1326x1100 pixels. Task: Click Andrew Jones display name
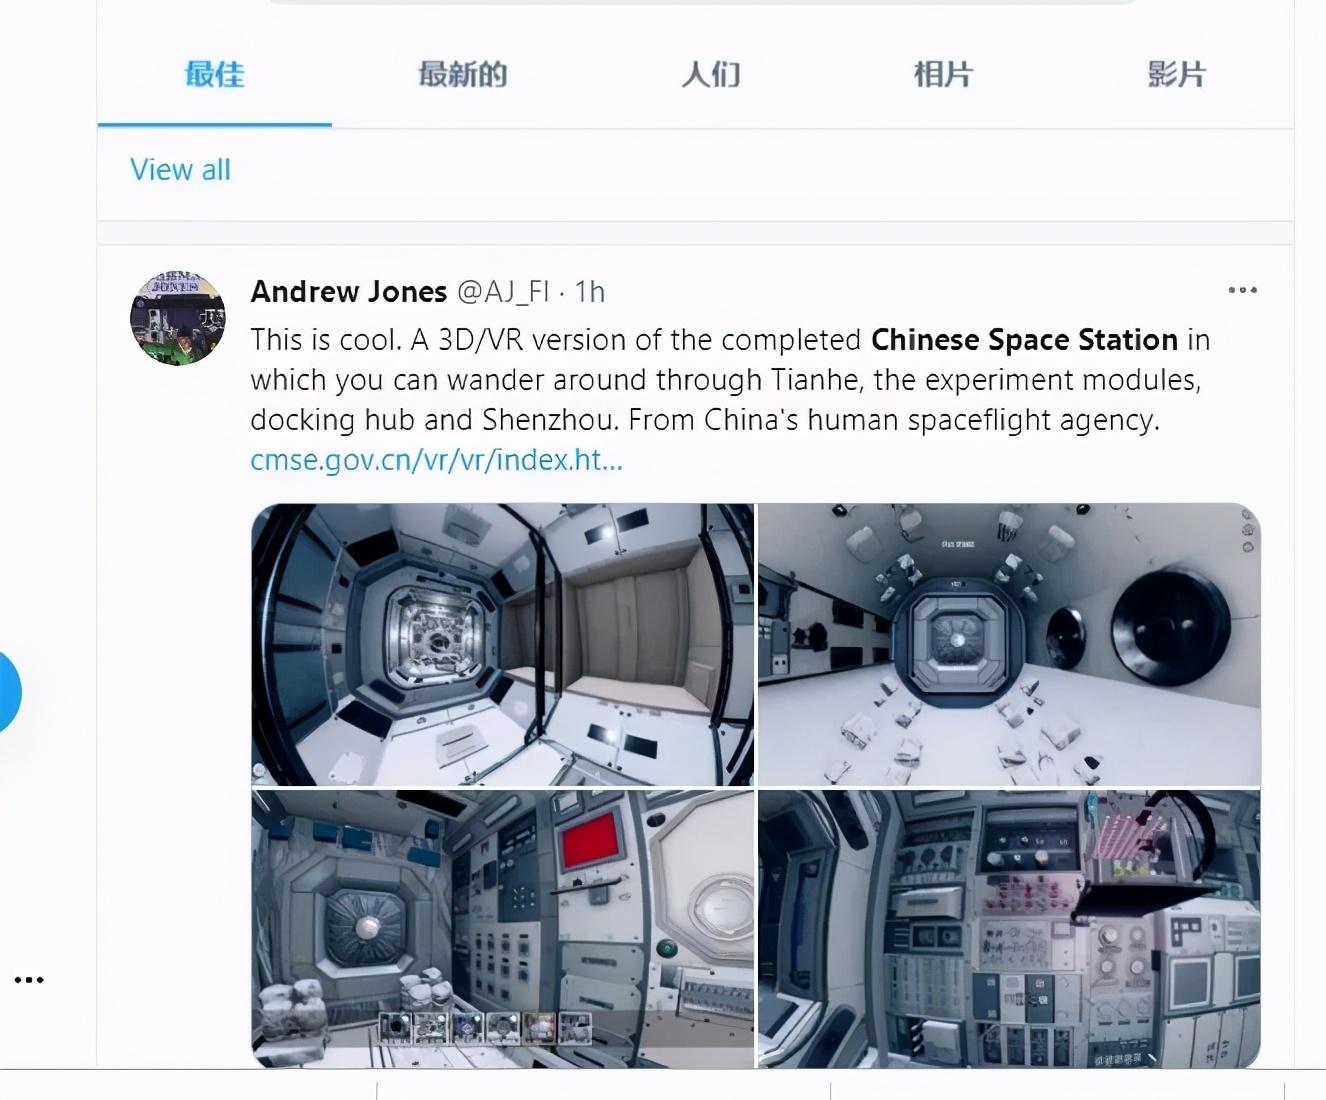tap(348, 291)
